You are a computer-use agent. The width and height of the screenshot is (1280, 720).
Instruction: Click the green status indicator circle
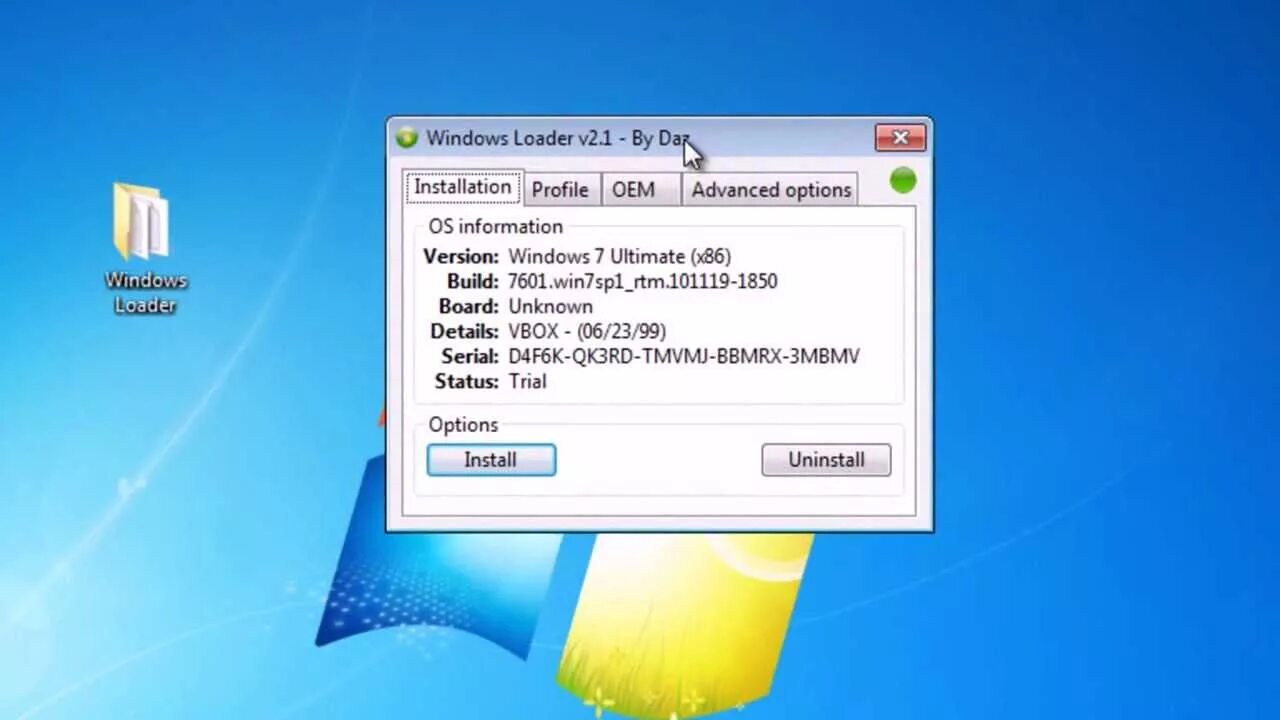(x=903, y=181)
